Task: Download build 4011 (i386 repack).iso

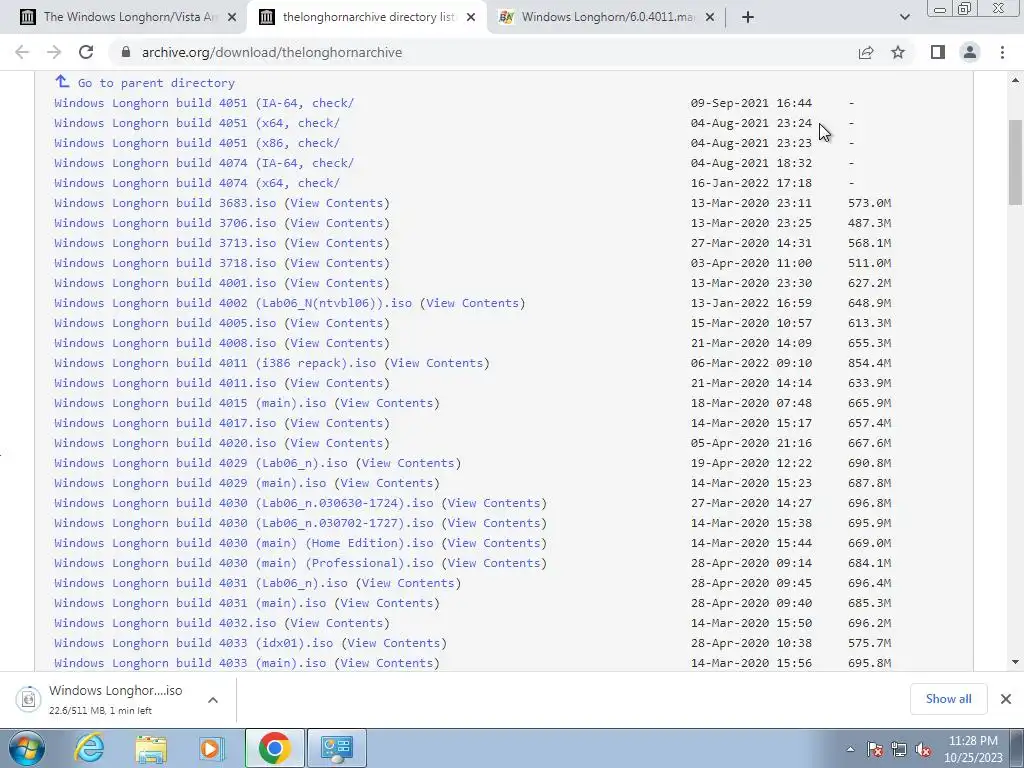Action: point(215,363)
